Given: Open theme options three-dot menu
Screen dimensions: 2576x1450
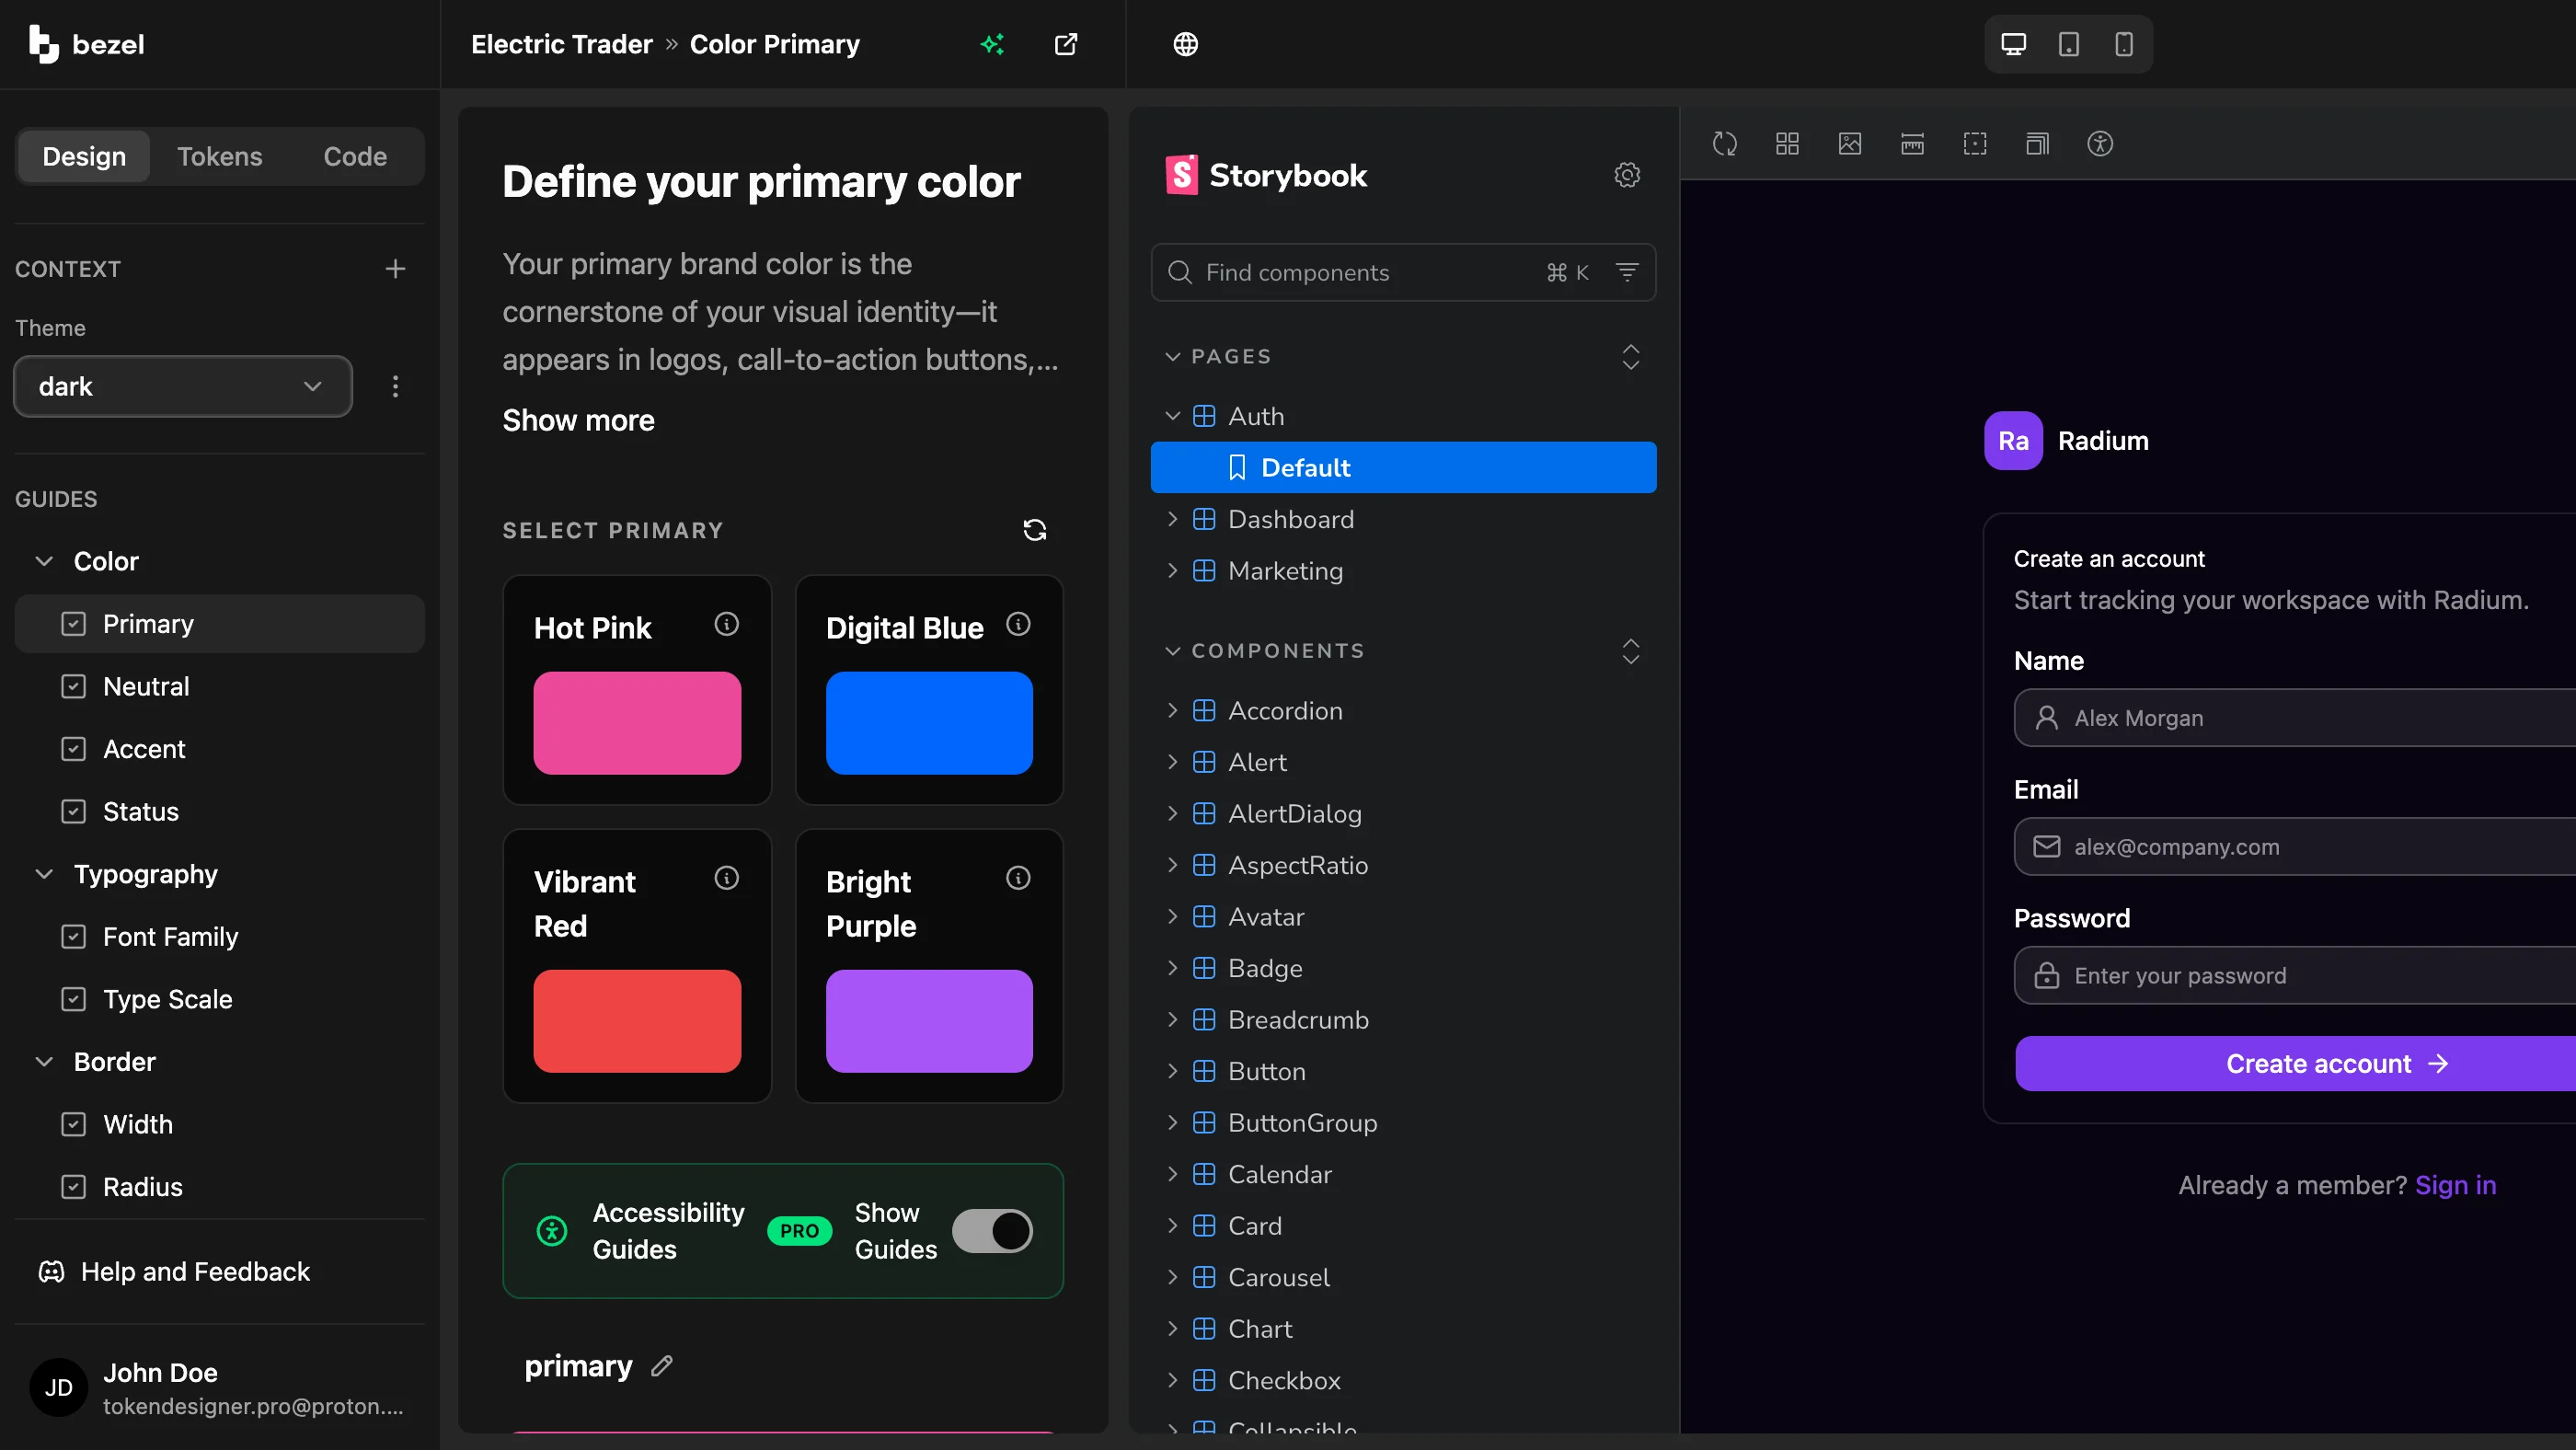Looking at the screenshot, I should (x=395, y=387).
